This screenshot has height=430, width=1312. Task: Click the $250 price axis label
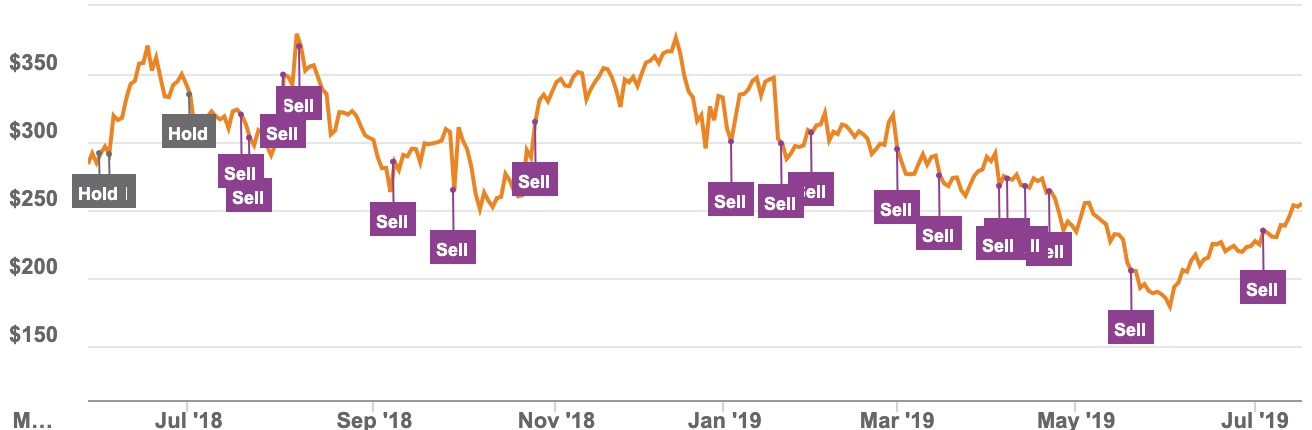33,201
